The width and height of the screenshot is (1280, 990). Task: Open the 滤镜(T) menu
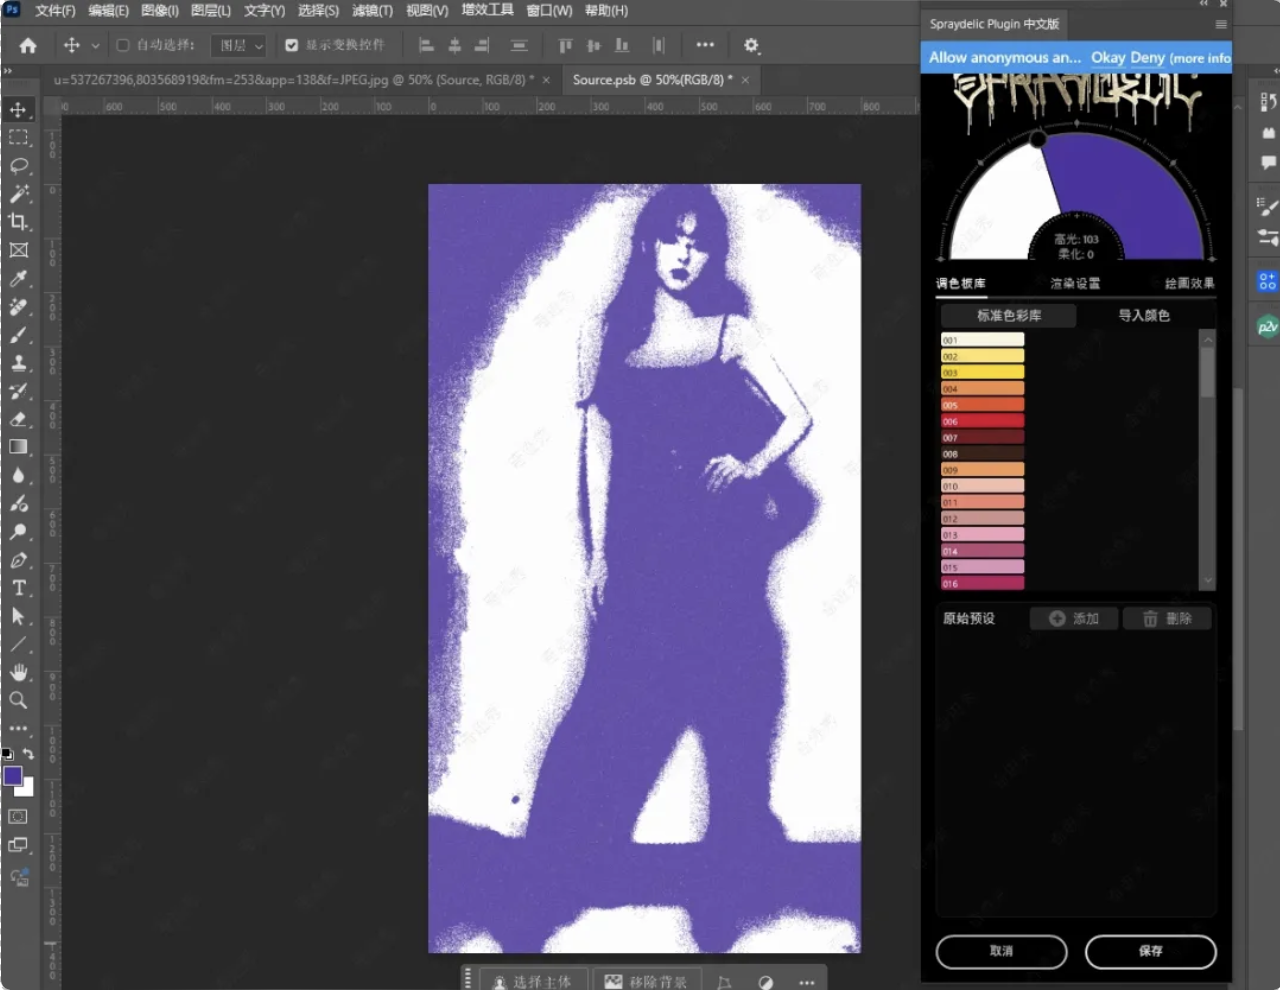click(x=372, y=11)
